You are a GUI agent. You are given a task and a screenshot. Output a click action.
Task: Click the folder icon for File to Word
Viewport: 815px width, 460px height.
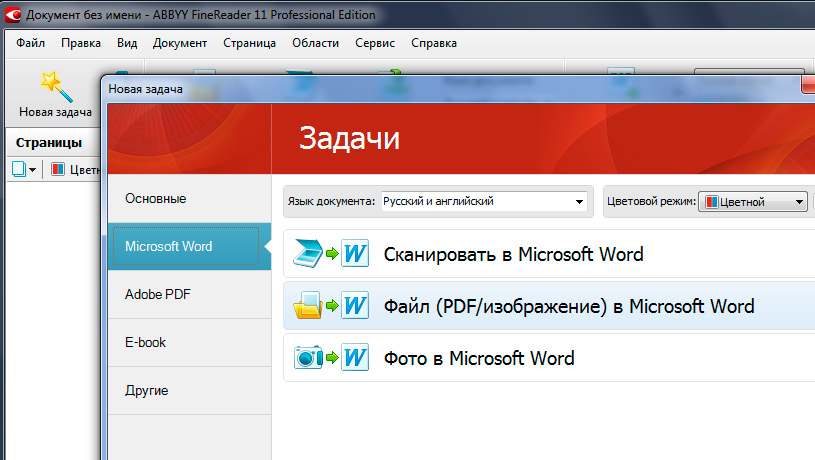(x=305, y=306)
